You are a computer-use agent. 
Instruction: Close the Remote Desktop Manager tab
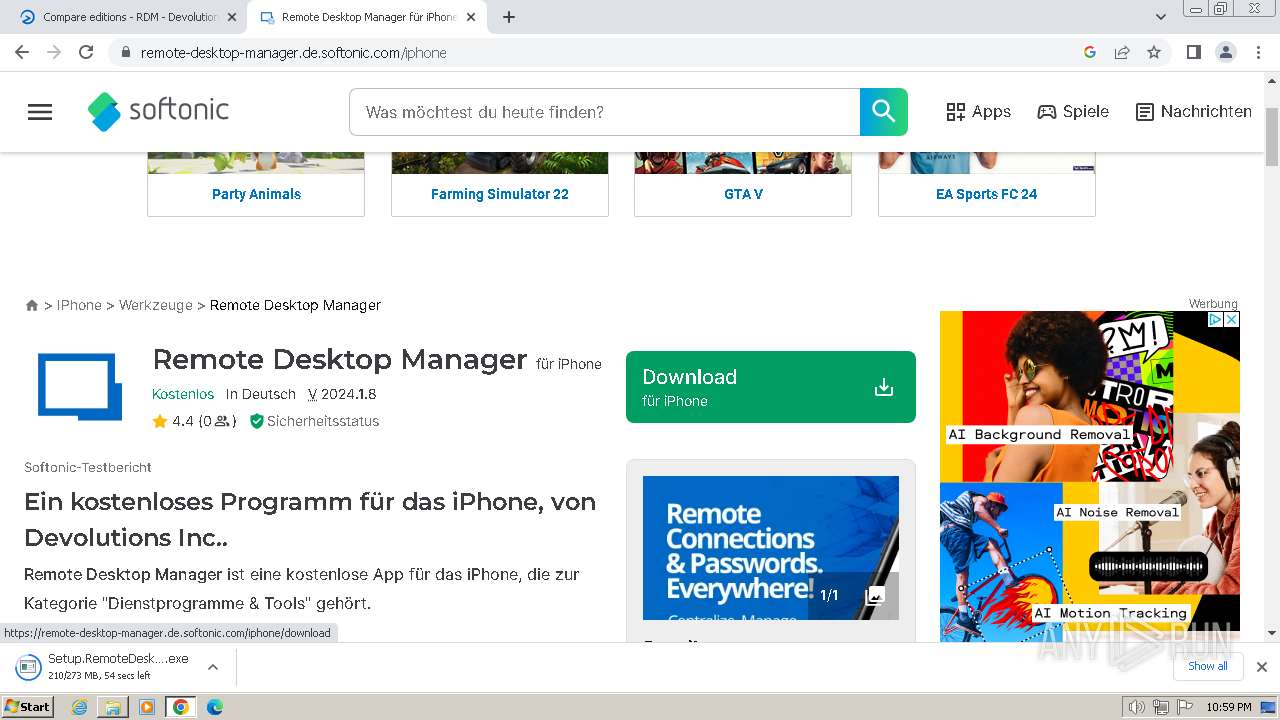[x=471, y=17]
